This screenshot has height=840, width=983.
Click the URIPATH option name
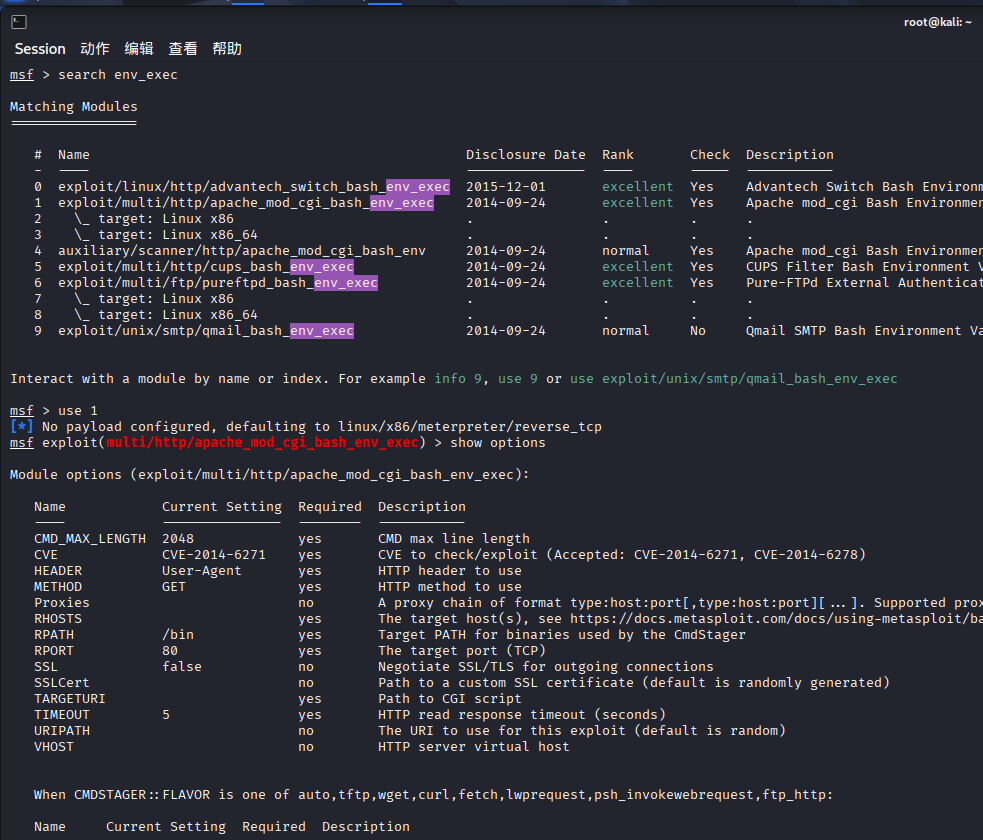pos(61,730)
